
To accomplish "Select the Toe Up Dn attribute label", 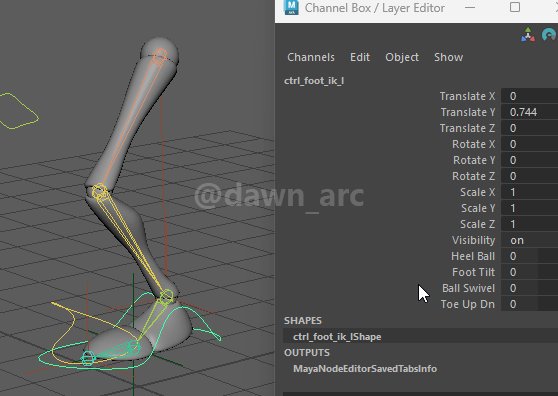I will [x=468, y=304].
